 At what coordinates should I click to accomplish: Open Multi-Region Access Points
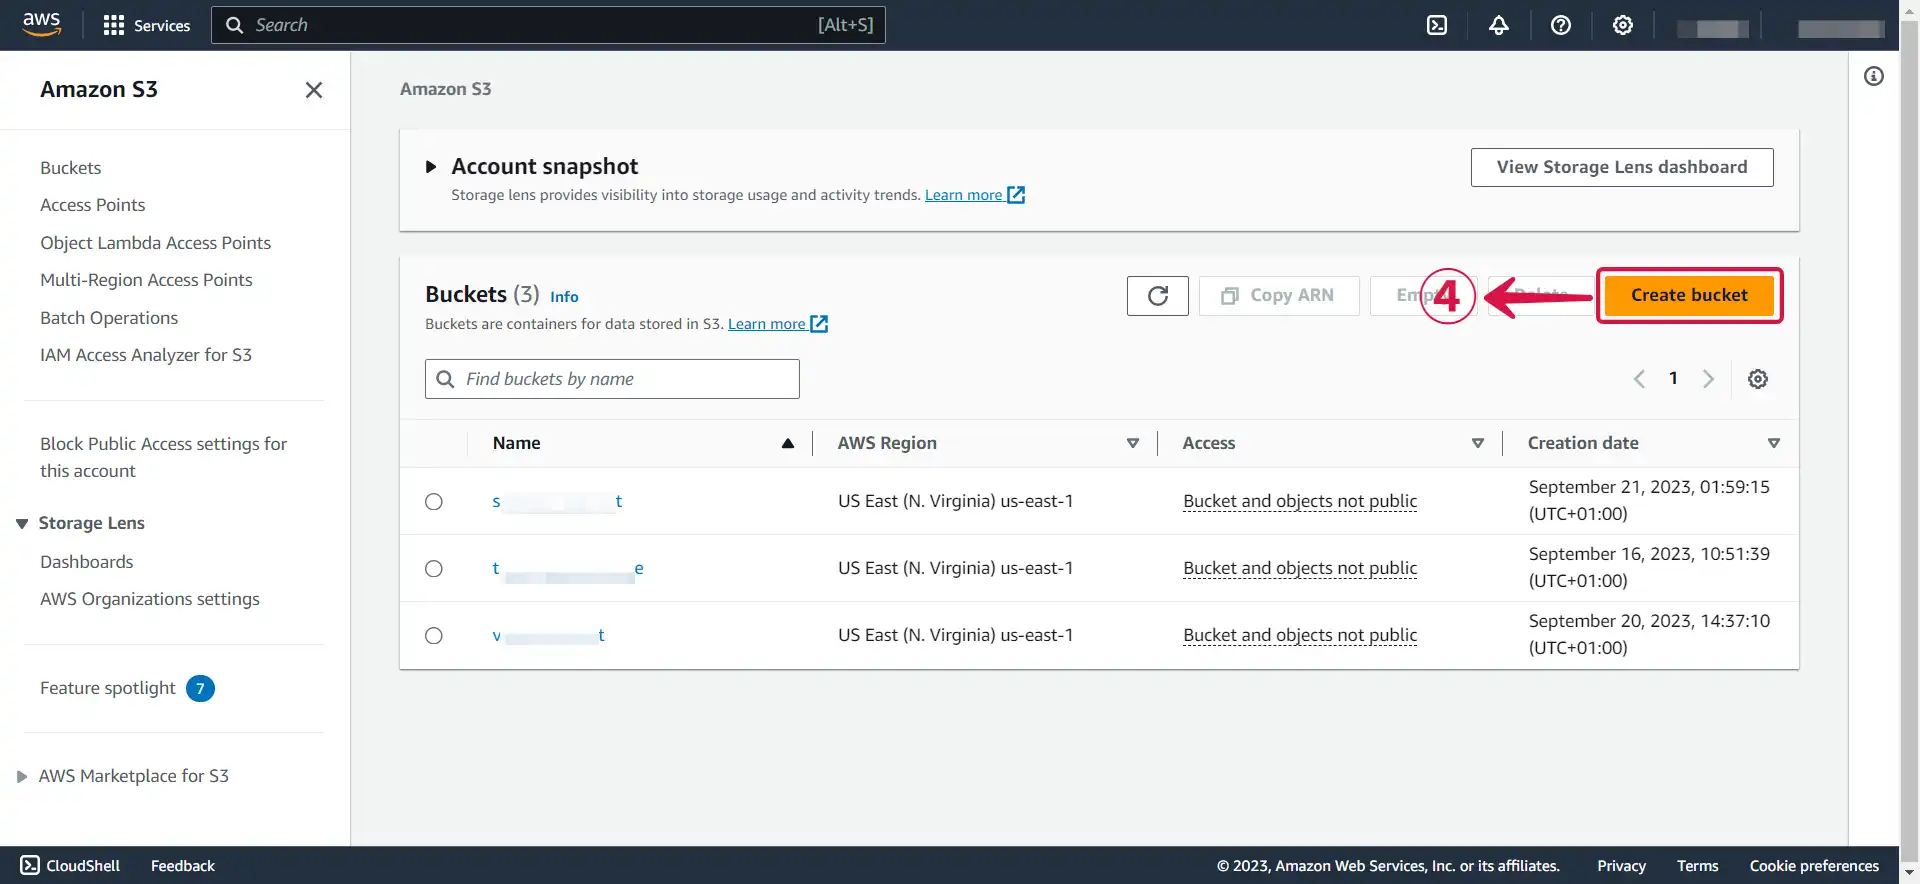[x=146, y=280]
